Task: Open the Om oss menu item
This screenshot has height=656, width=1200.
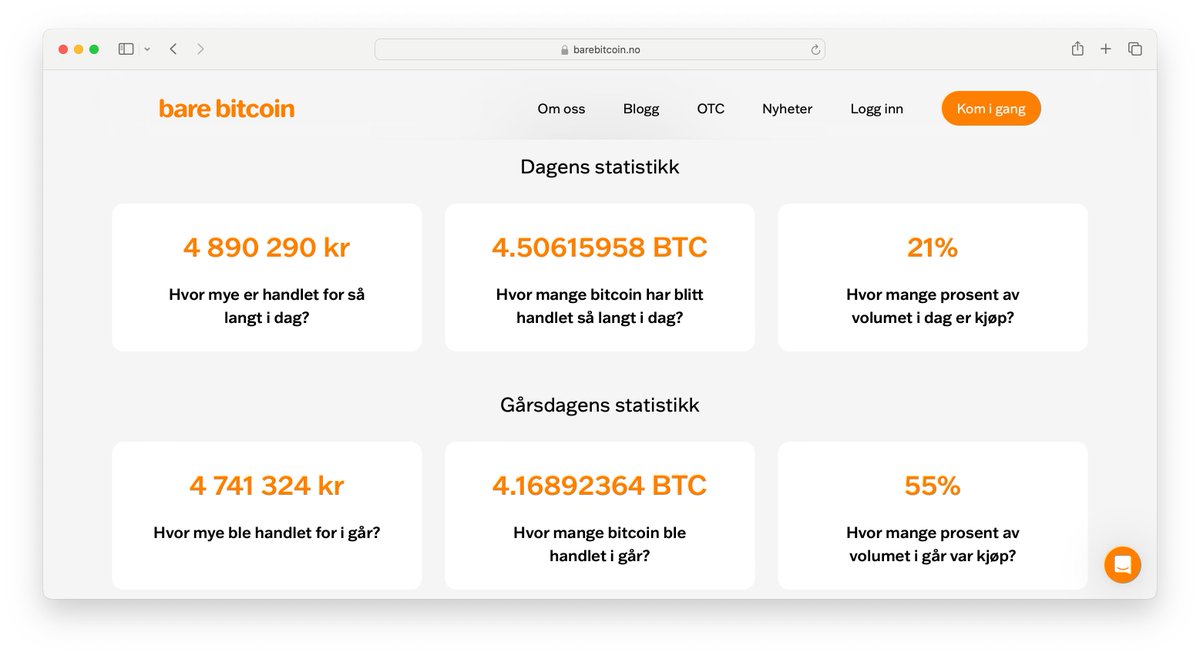Action: click(x=561, y=108)
